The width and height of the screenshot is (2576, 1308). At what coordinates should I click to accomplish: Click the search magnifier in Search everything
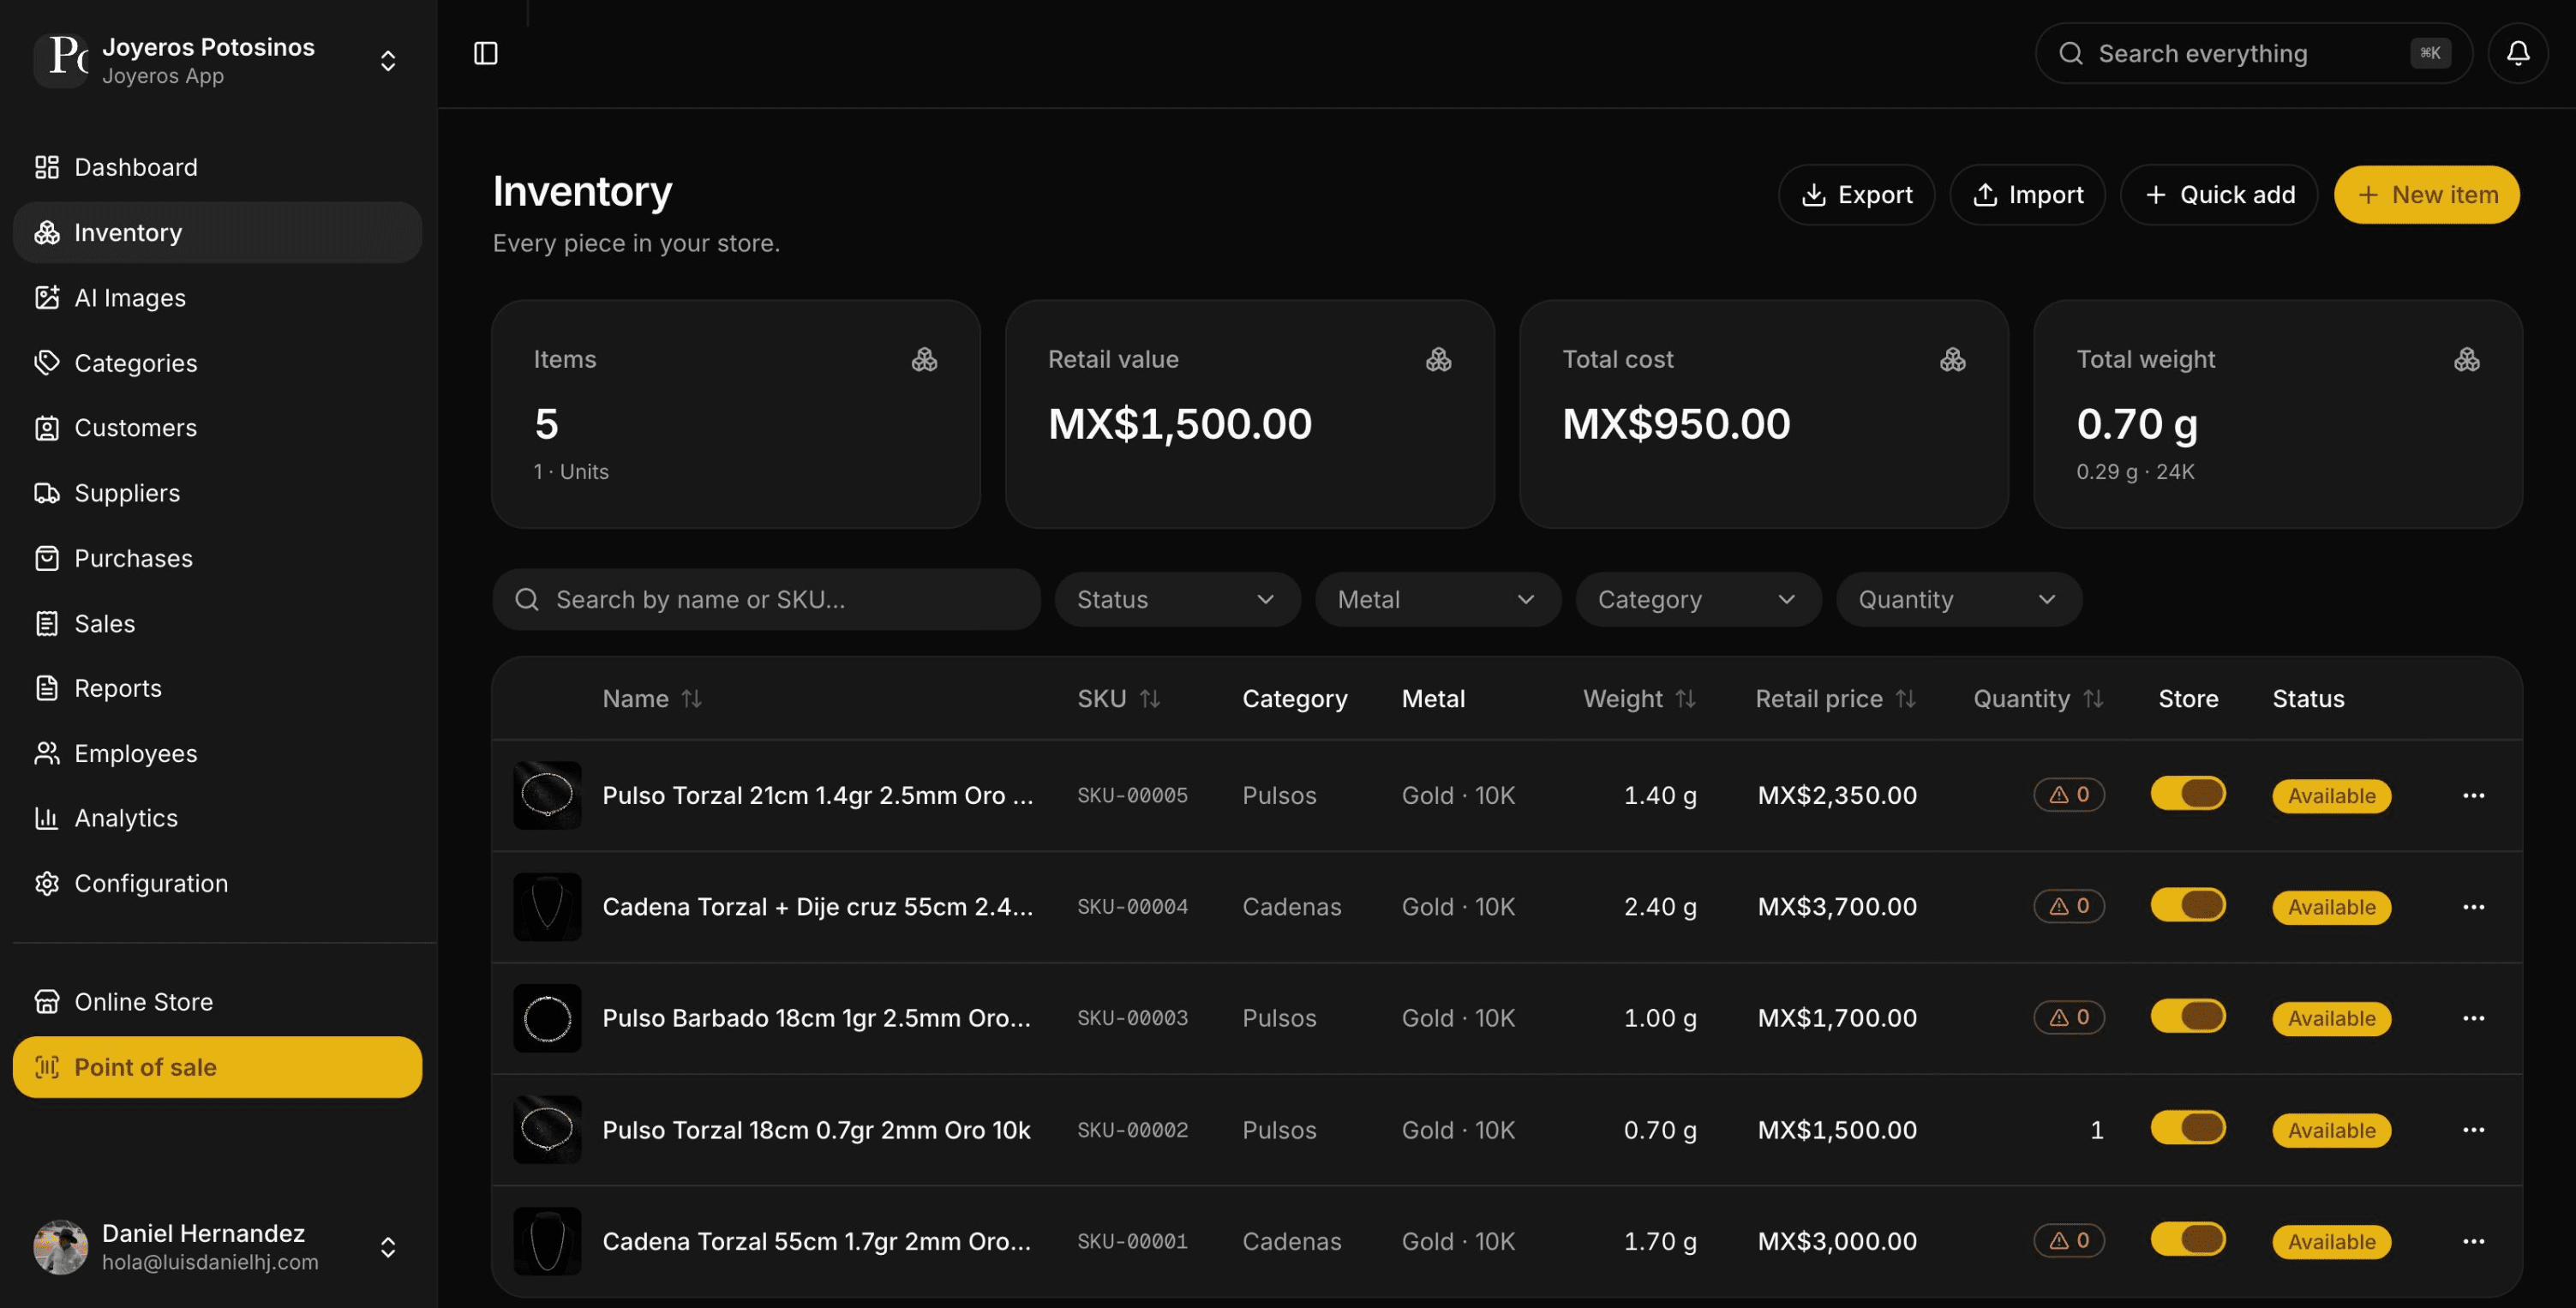point(2070,53)
